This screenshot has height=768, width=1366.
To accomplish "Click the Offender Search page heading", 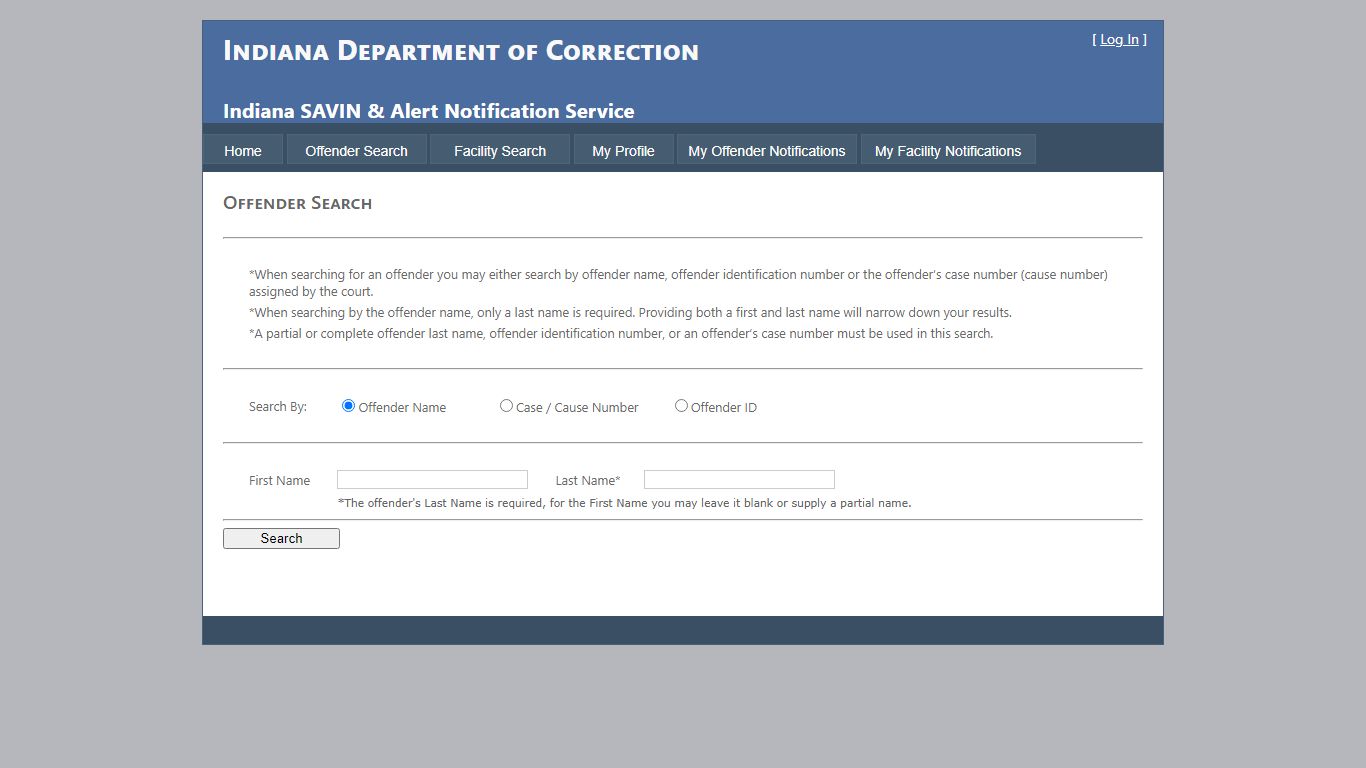I will (x=297, y=203).
